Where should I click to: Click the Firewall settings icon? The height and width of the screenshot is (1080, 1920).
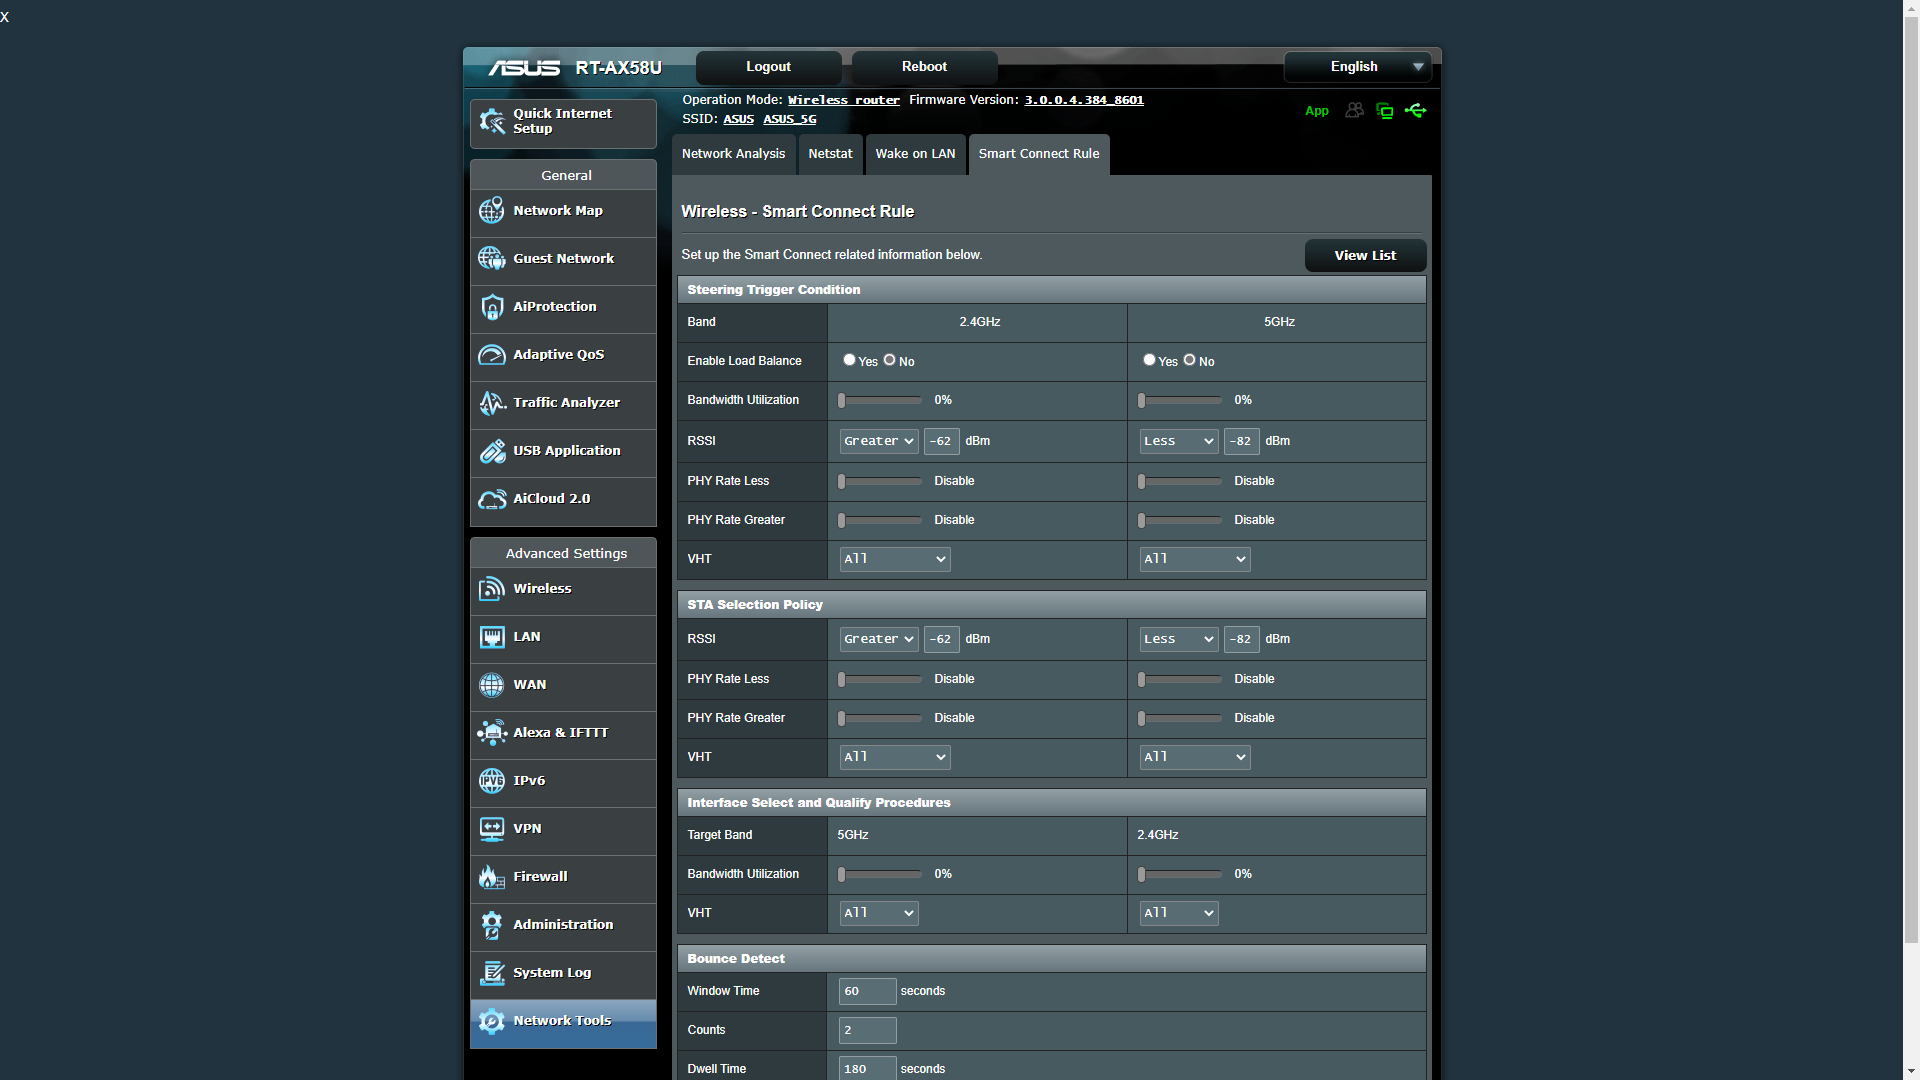(x=491, y=876)
